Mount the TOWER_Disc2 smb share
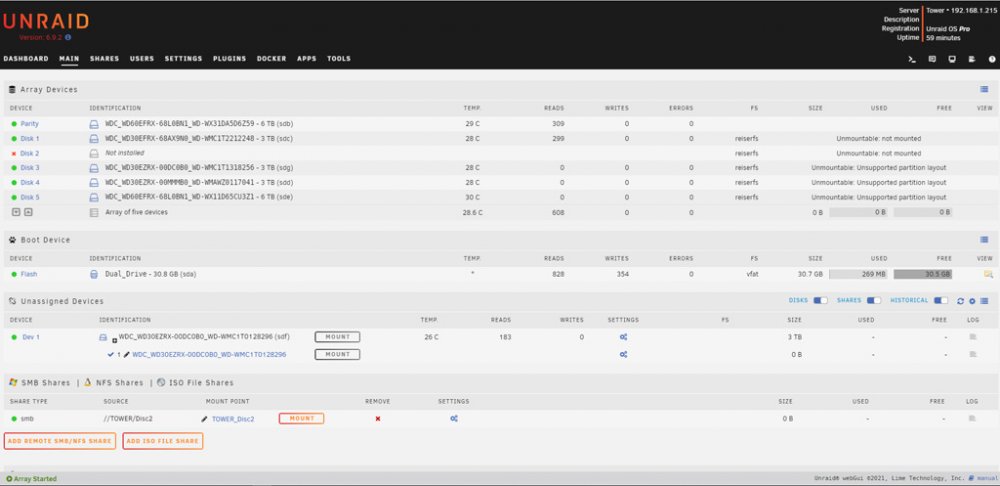Viewport: 1000px width, 486px height. [x=302, y=419]
